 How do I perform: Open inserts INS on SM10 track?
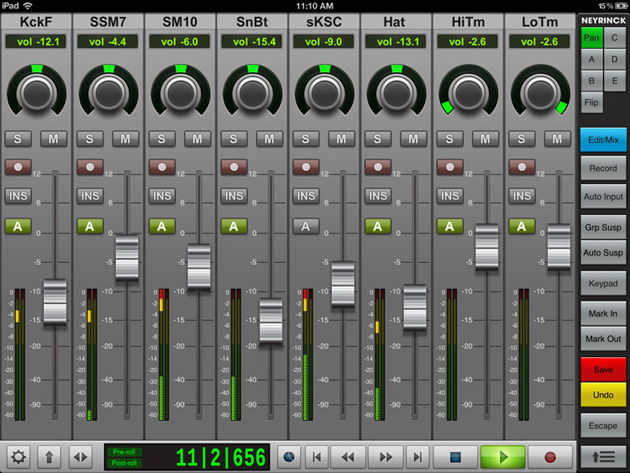(162, 196)
